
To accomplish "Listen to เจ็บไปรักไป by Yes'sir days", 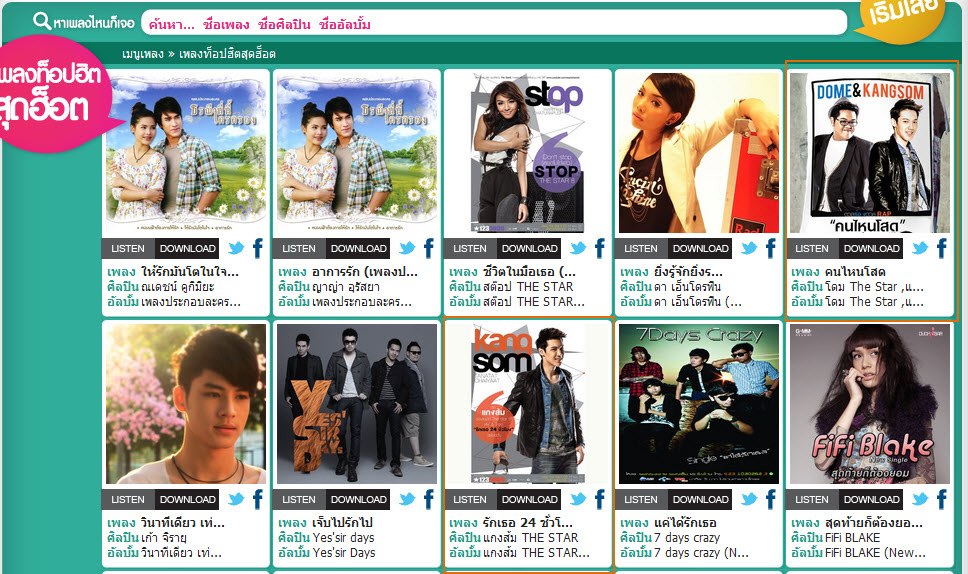I will click(x=299, y=500).
